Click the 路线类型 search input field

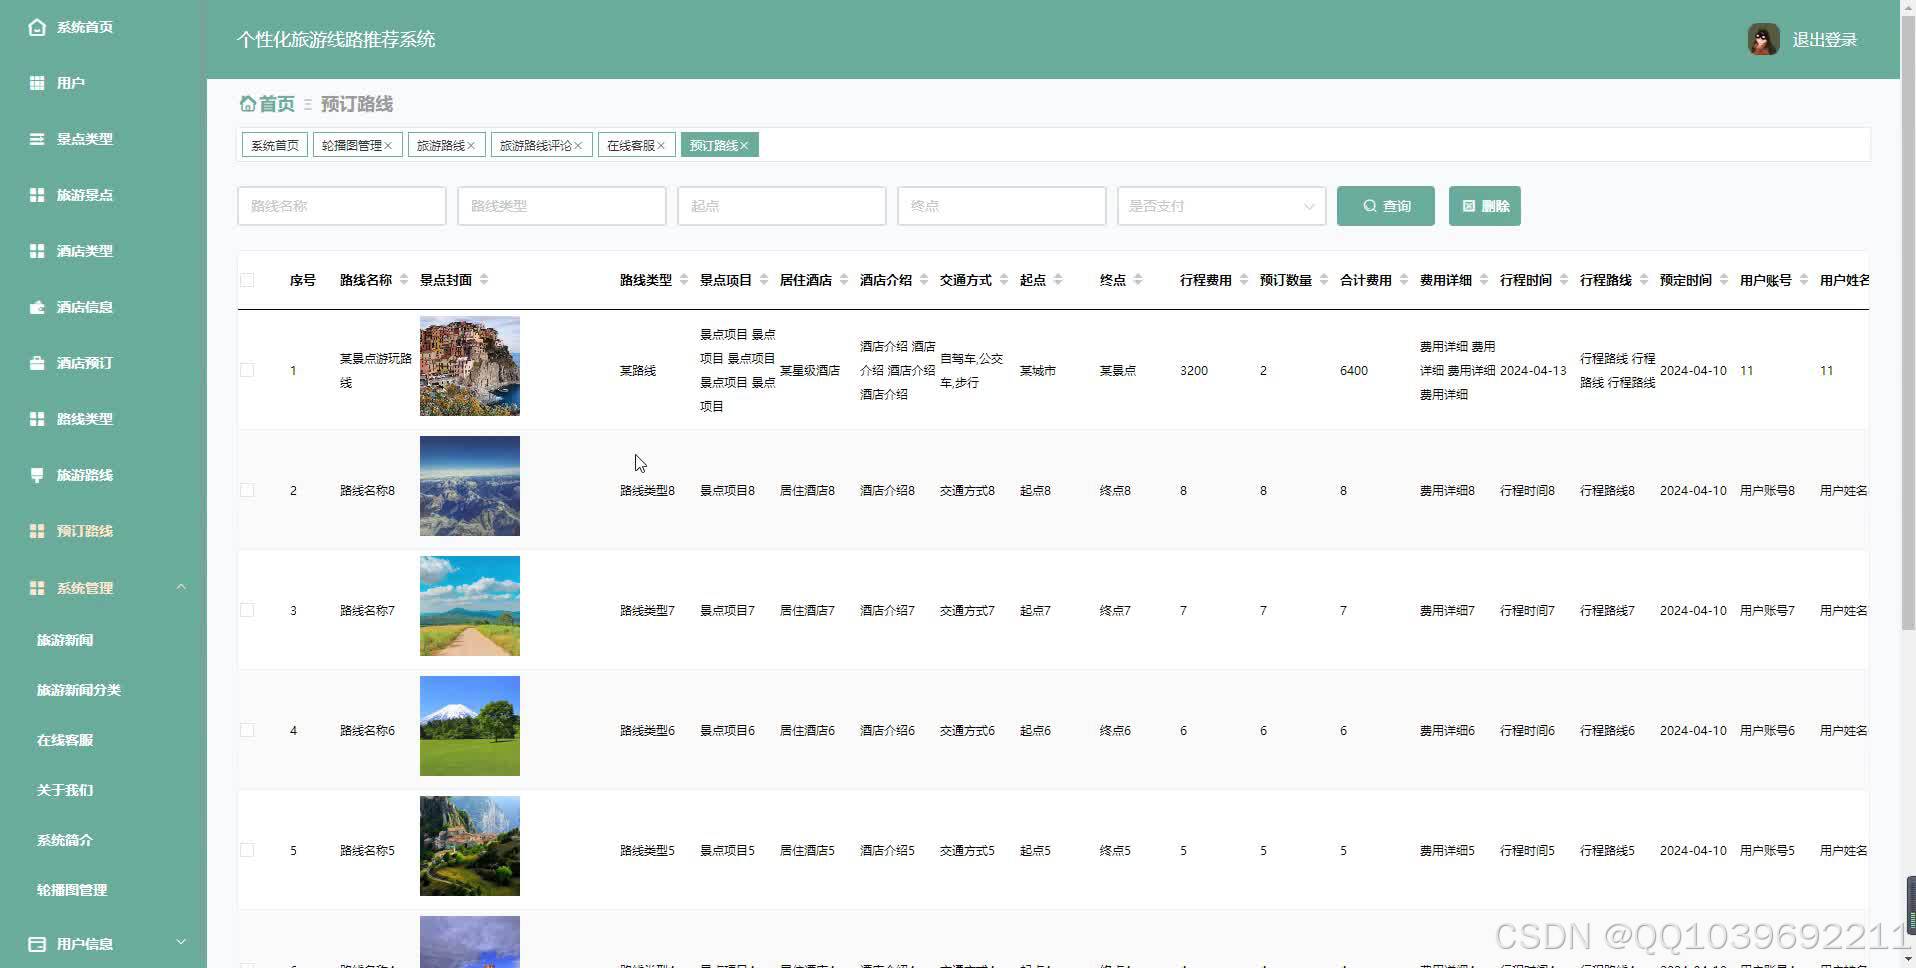[562, 206]
